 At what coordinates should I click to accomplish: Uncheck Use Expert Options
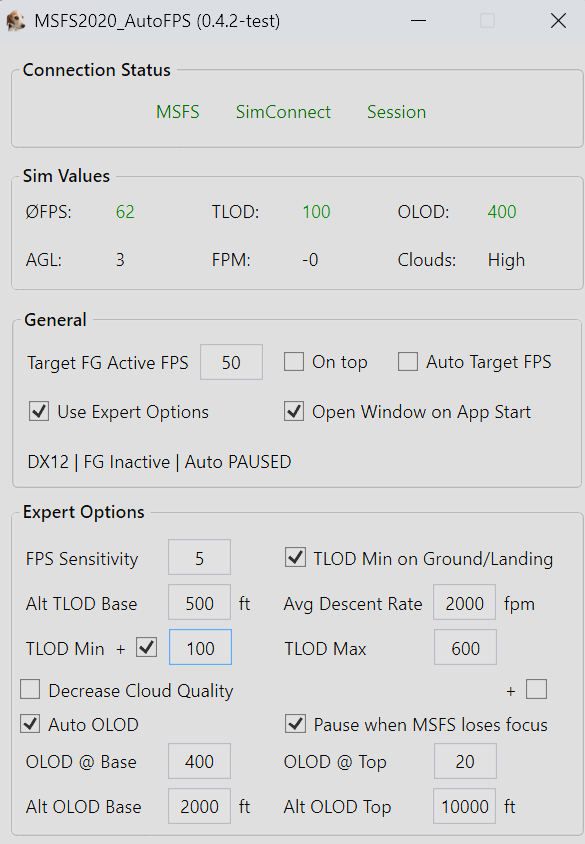click(39, 412)
